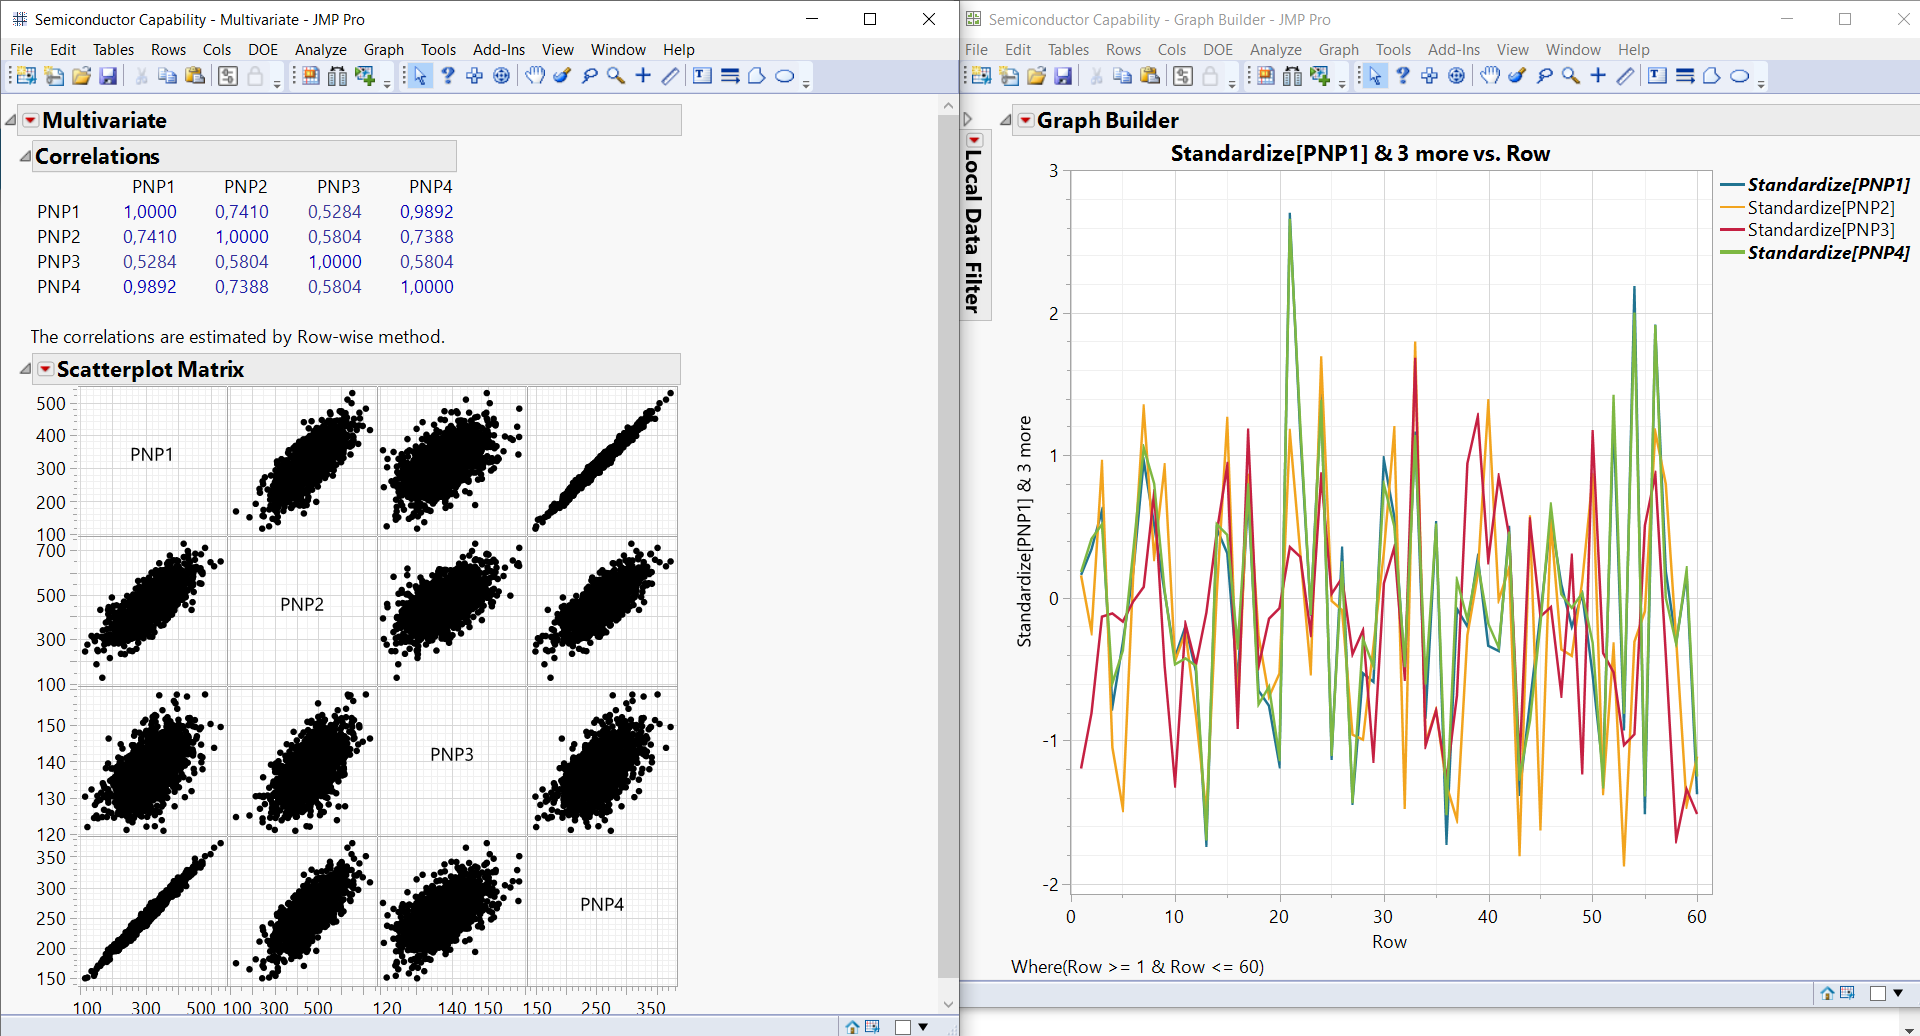Image resolution: width=1920 pixels, height=1036 pixels.
Task: Show the Local Data Filter panel
Action: pos(973,220)
